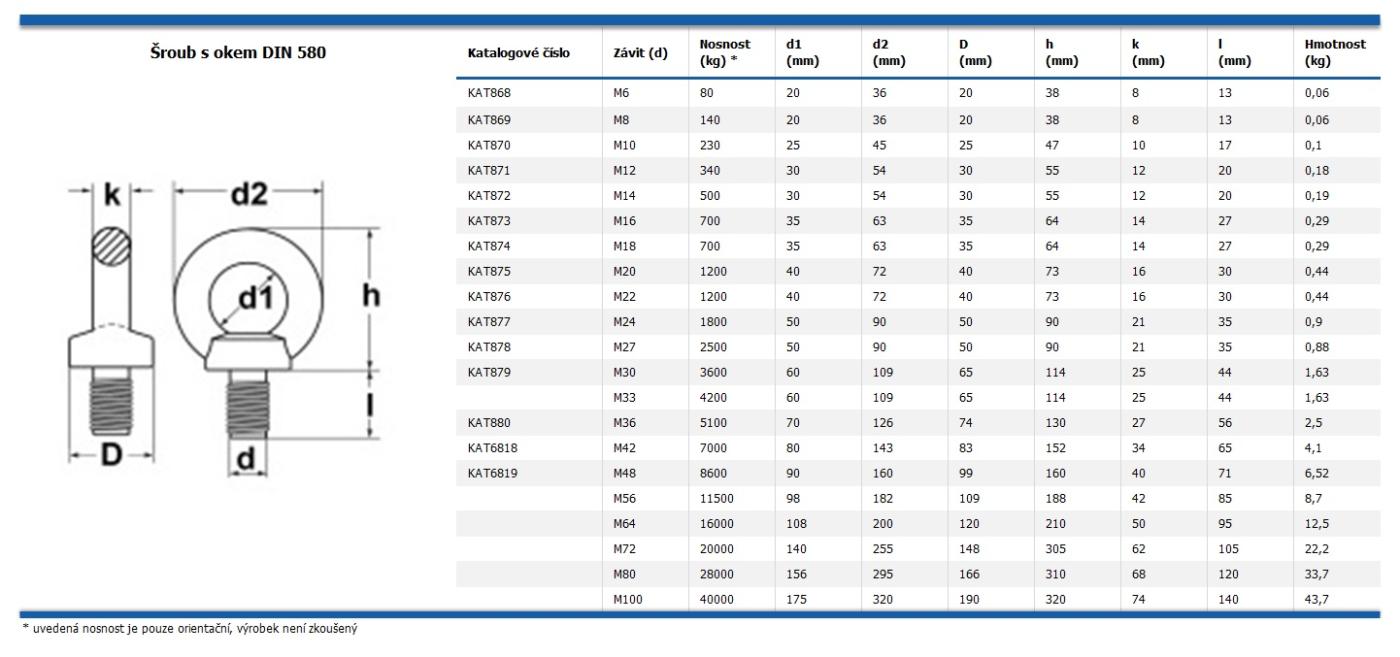The image size is (1400, 657).
Task: Open catalog item KAT6819
Action: 489,473
